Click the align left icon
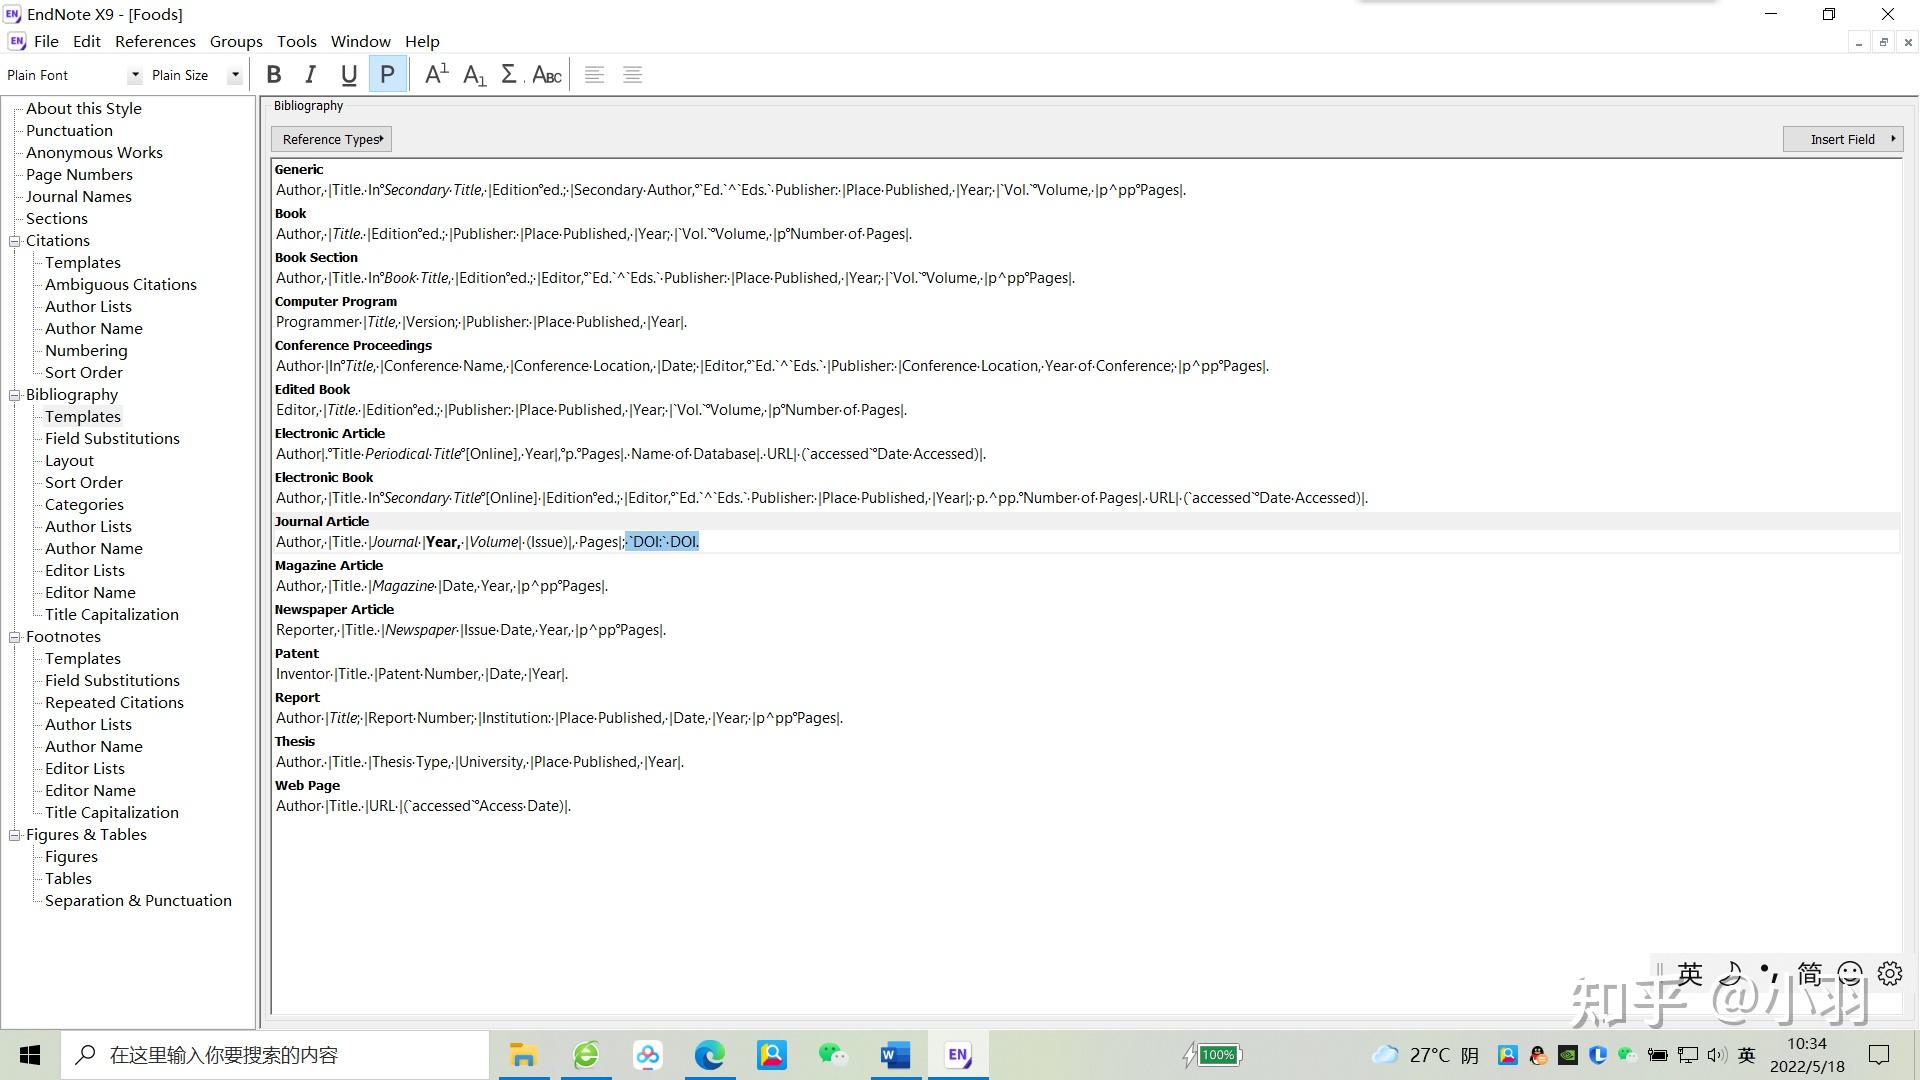 click(x=594, y=75)
